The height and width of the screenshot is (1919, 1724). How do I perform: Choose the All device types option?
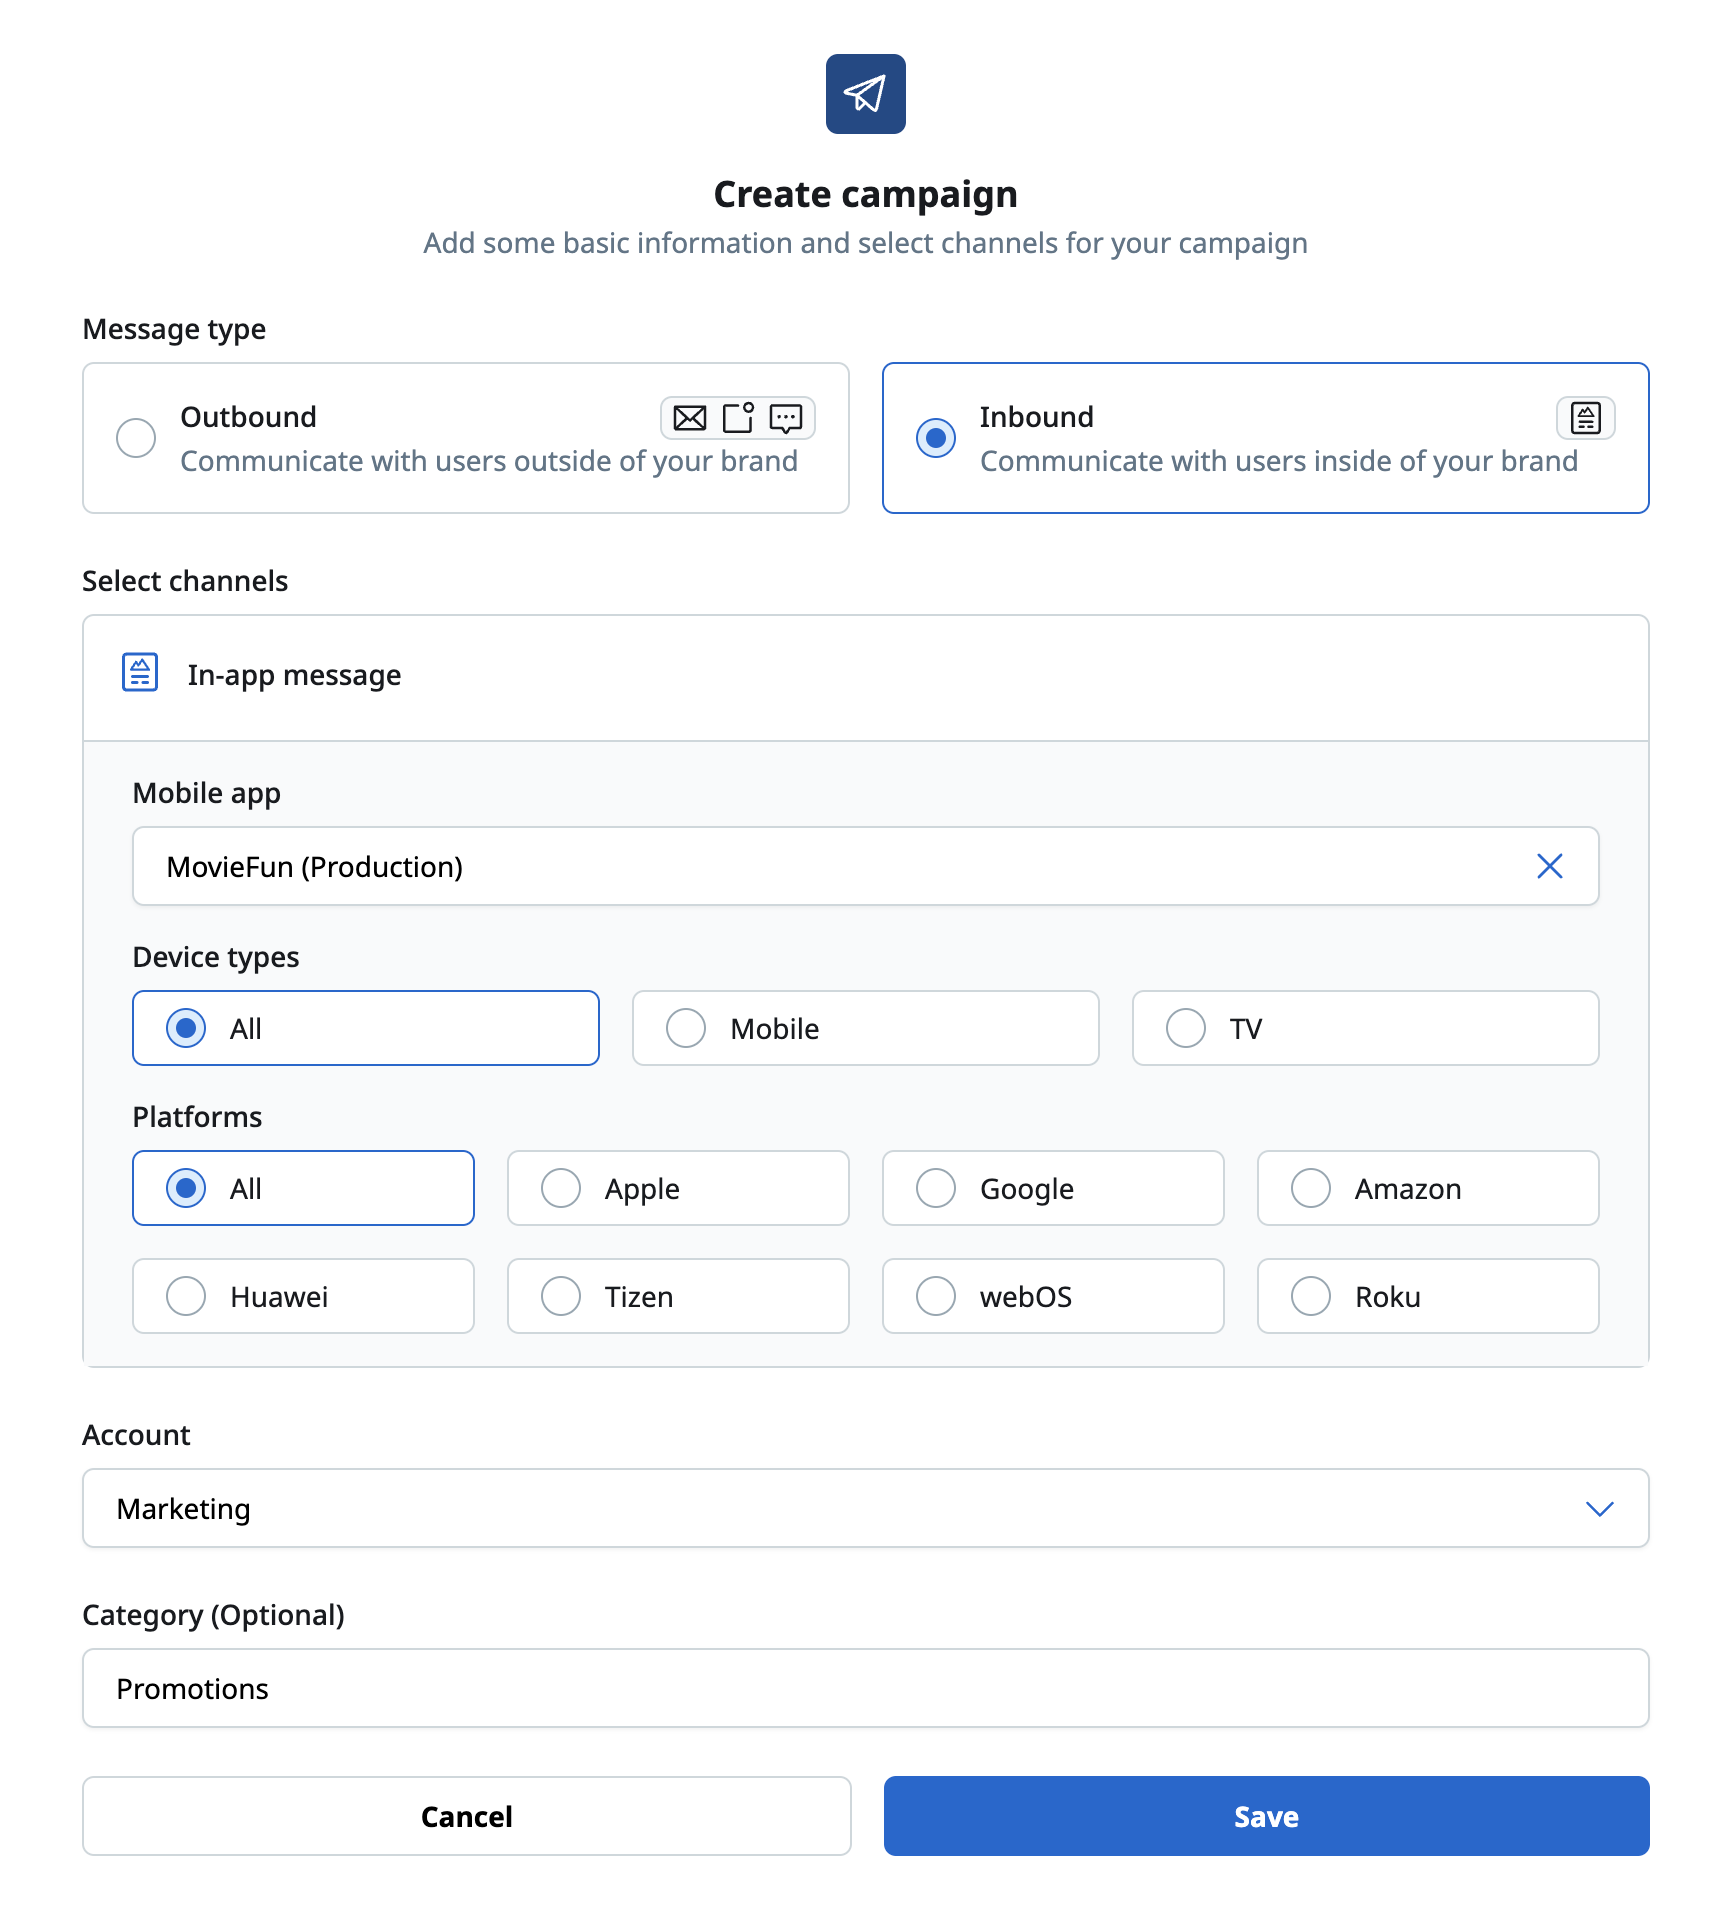[x=366, y=1028]
